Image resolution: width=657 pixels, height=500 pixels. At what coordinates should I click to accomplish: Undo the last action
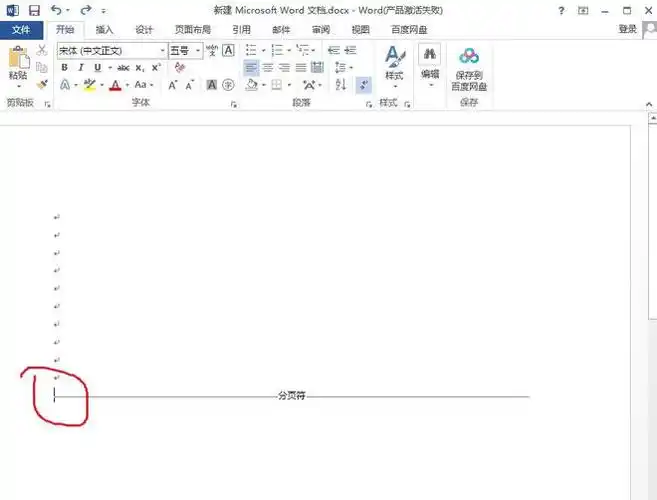(x=56, y=10)
